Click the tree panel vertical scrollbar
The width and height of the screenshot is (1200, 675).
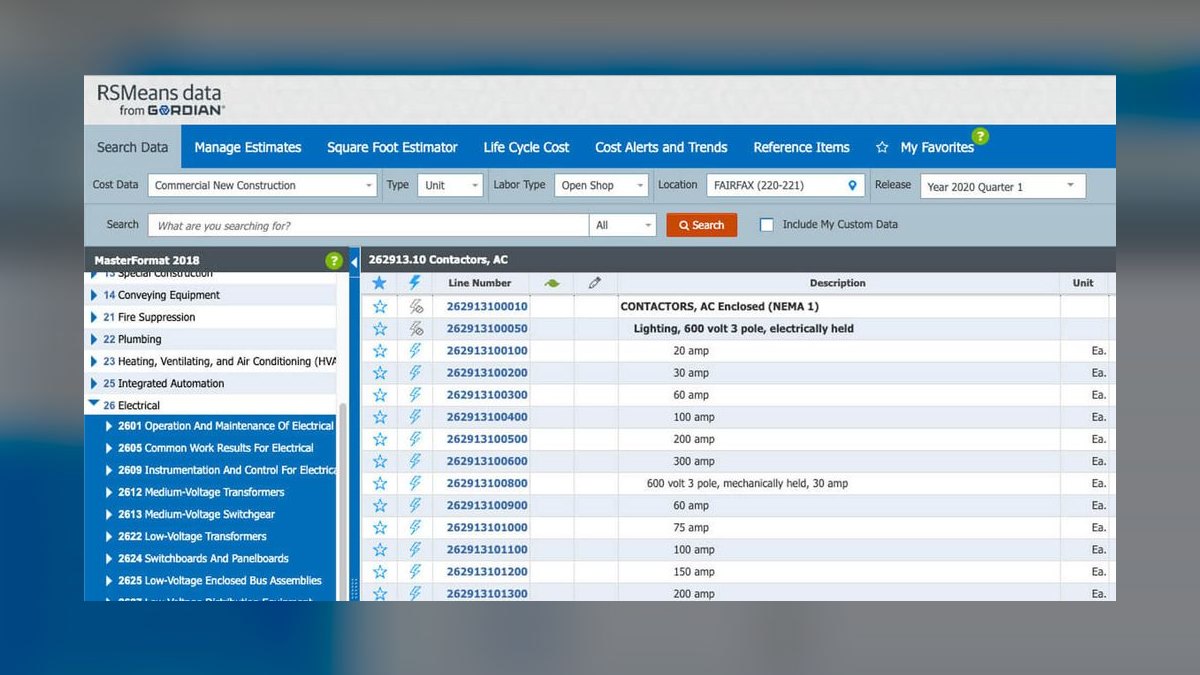[x=343, y=500]
